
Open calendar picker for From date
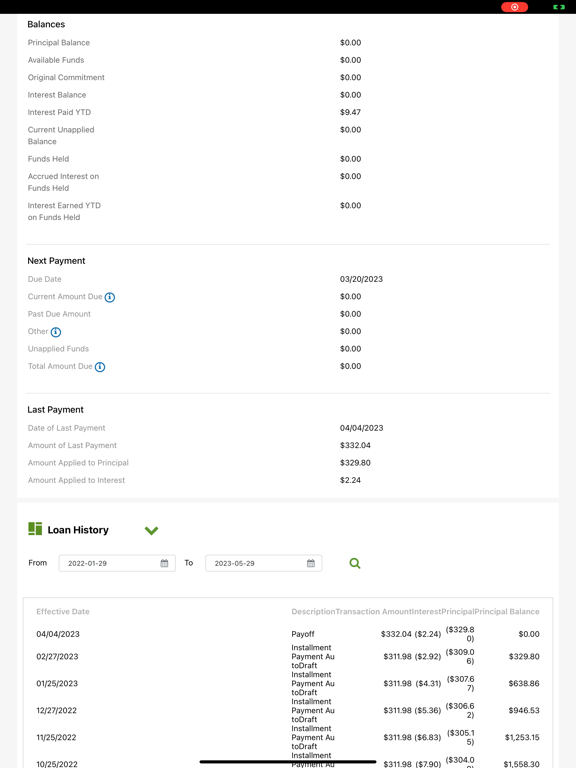click(164, 563)
